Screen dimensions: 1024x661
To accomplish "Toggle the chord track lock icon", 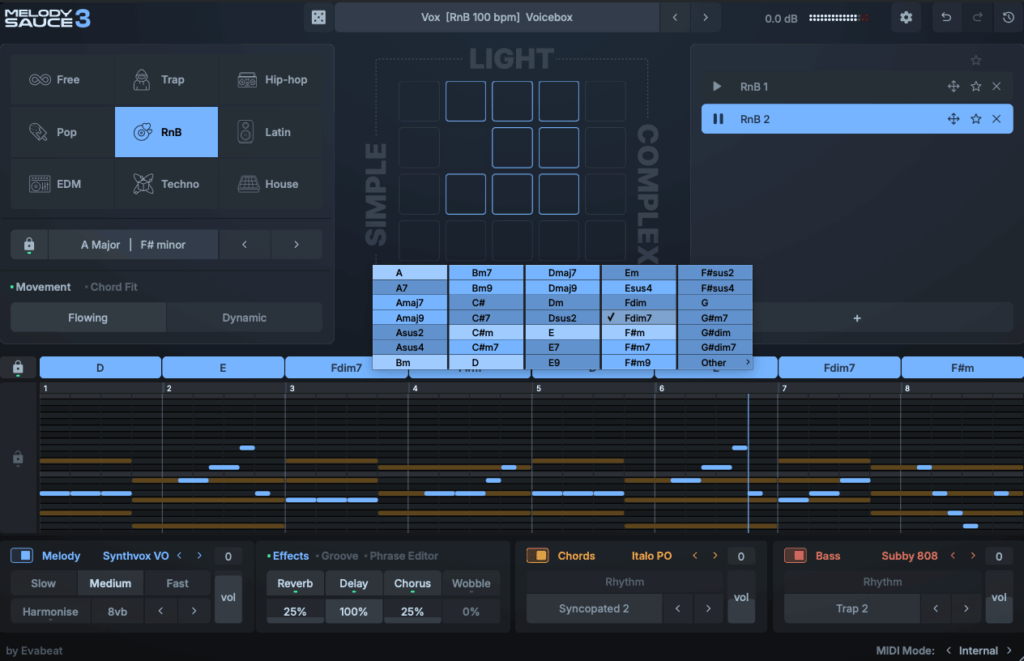I will (18, 368).
